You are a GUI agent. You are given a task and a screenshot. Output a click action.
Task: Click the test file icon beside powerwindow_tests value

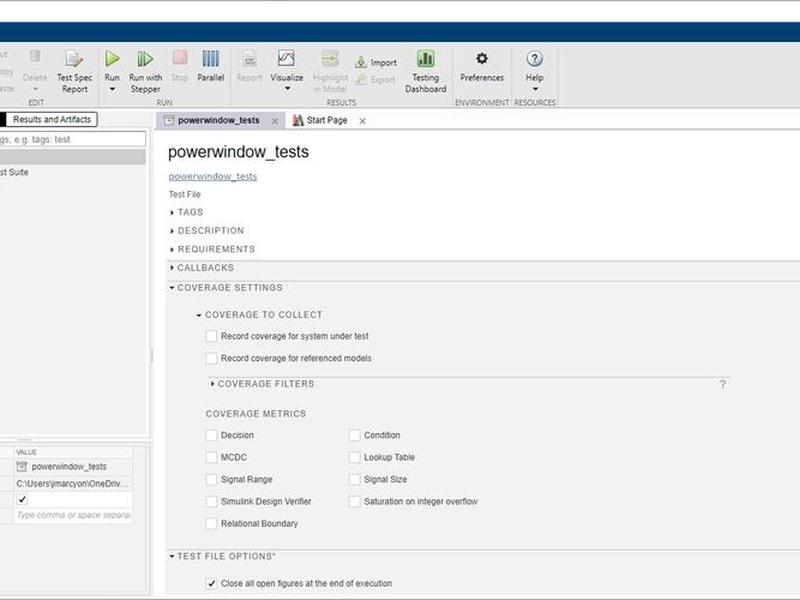(x=21, y=466)
